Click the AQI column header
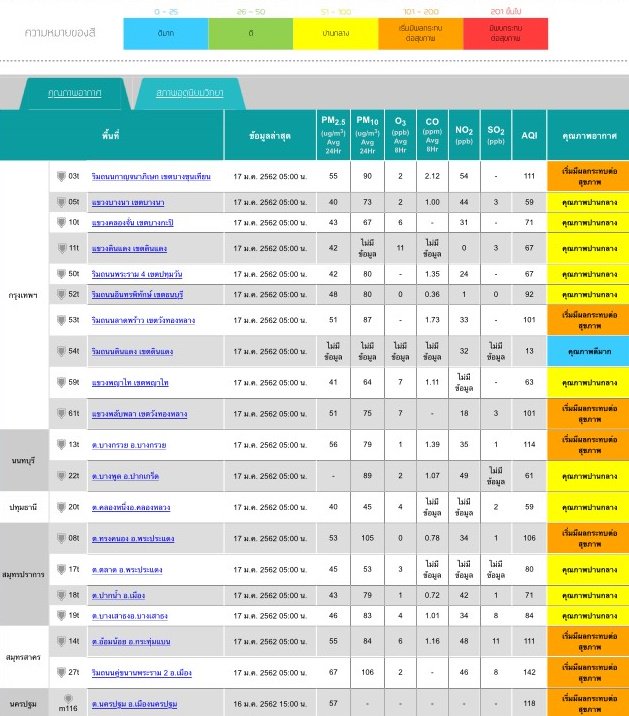Screen dimensions: 629x716 (x=529, y=135)
